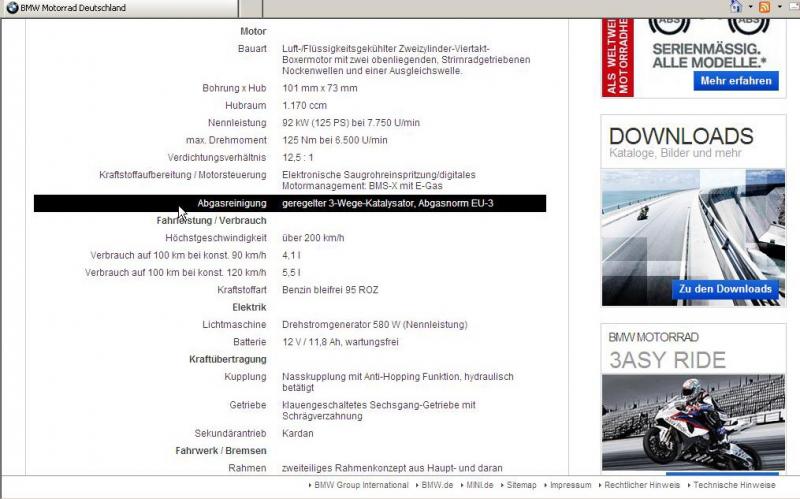Click the Batterie value 12 V / 11,8 Ah

click(x=340, y=342)
